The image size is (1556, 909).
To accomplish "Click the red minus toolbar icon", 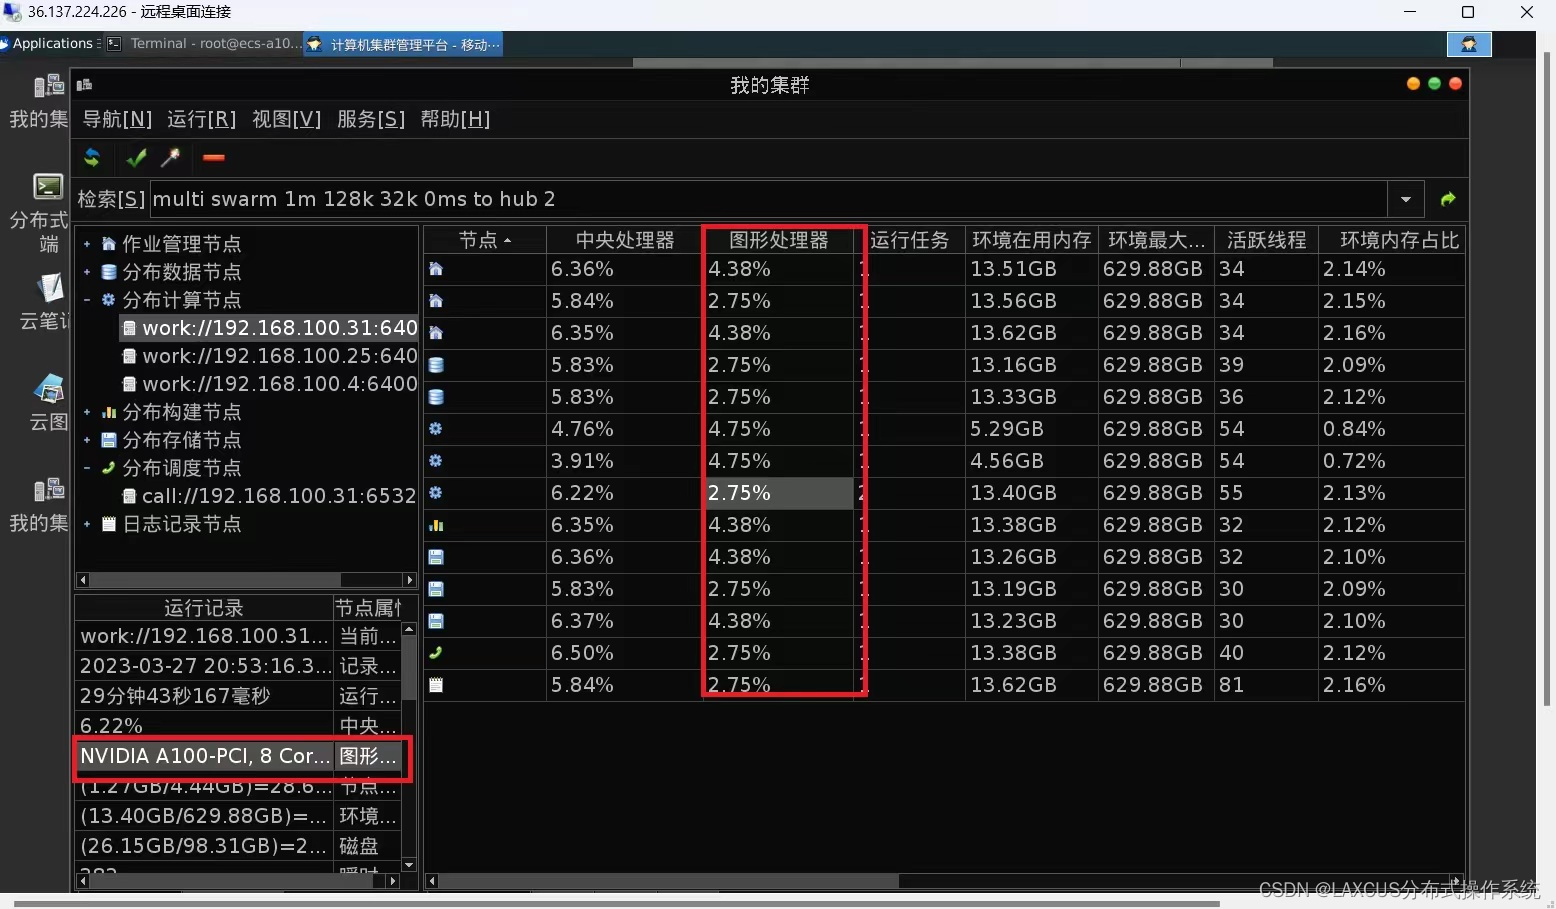I will tap(214, 158).
